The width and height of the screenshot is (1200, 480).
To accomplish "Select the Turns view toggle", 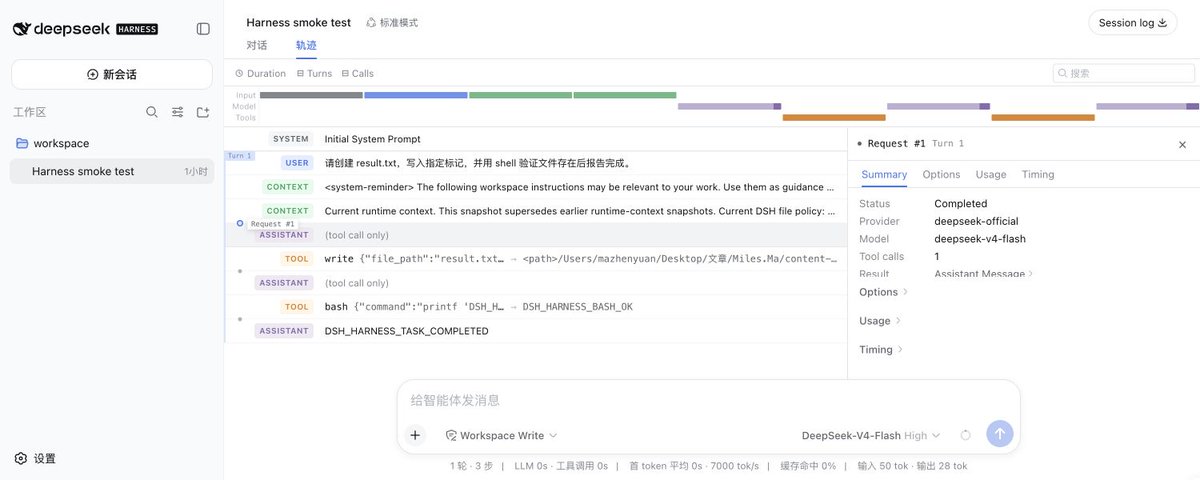I will [314, 73].
